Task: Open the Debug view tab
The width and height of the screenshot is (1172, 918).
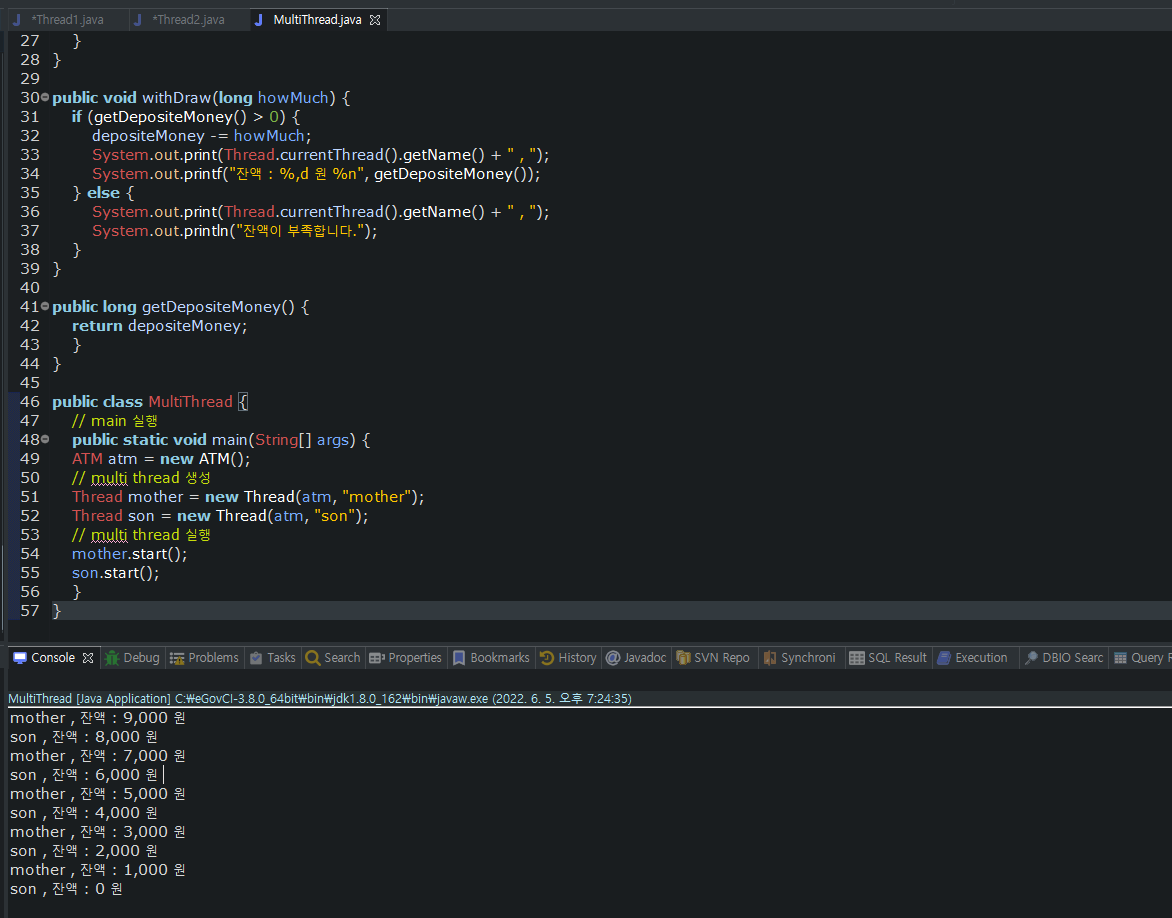Action: [132, 658]
